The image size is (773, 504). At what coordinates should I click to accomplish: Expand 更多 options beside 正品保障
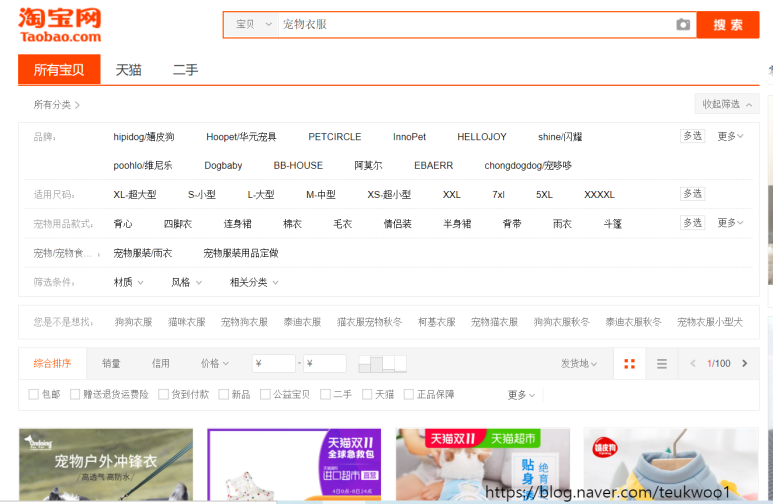coord(521,395)
